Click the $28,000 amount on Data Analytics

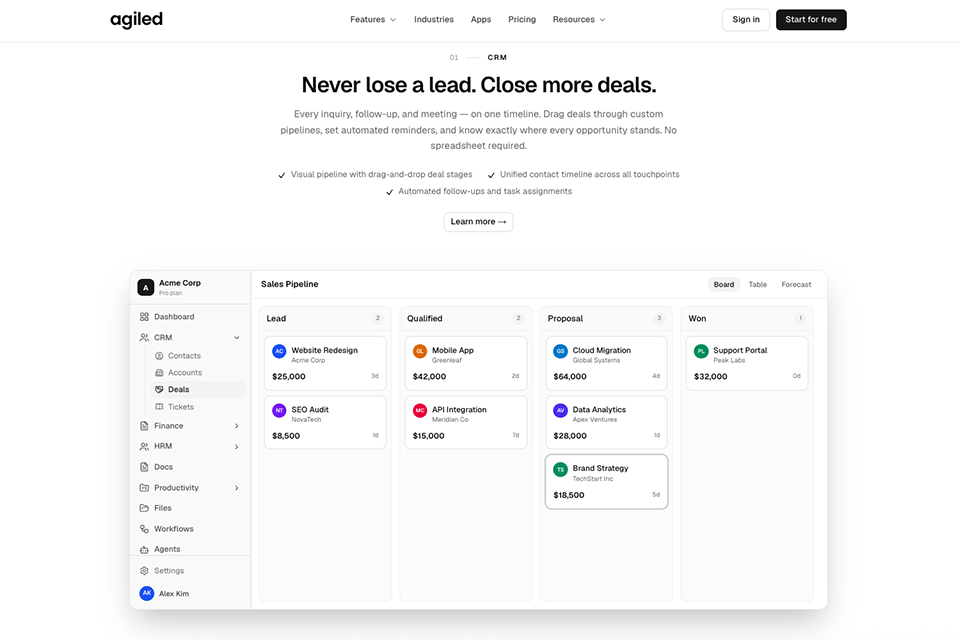pos(570,436)
